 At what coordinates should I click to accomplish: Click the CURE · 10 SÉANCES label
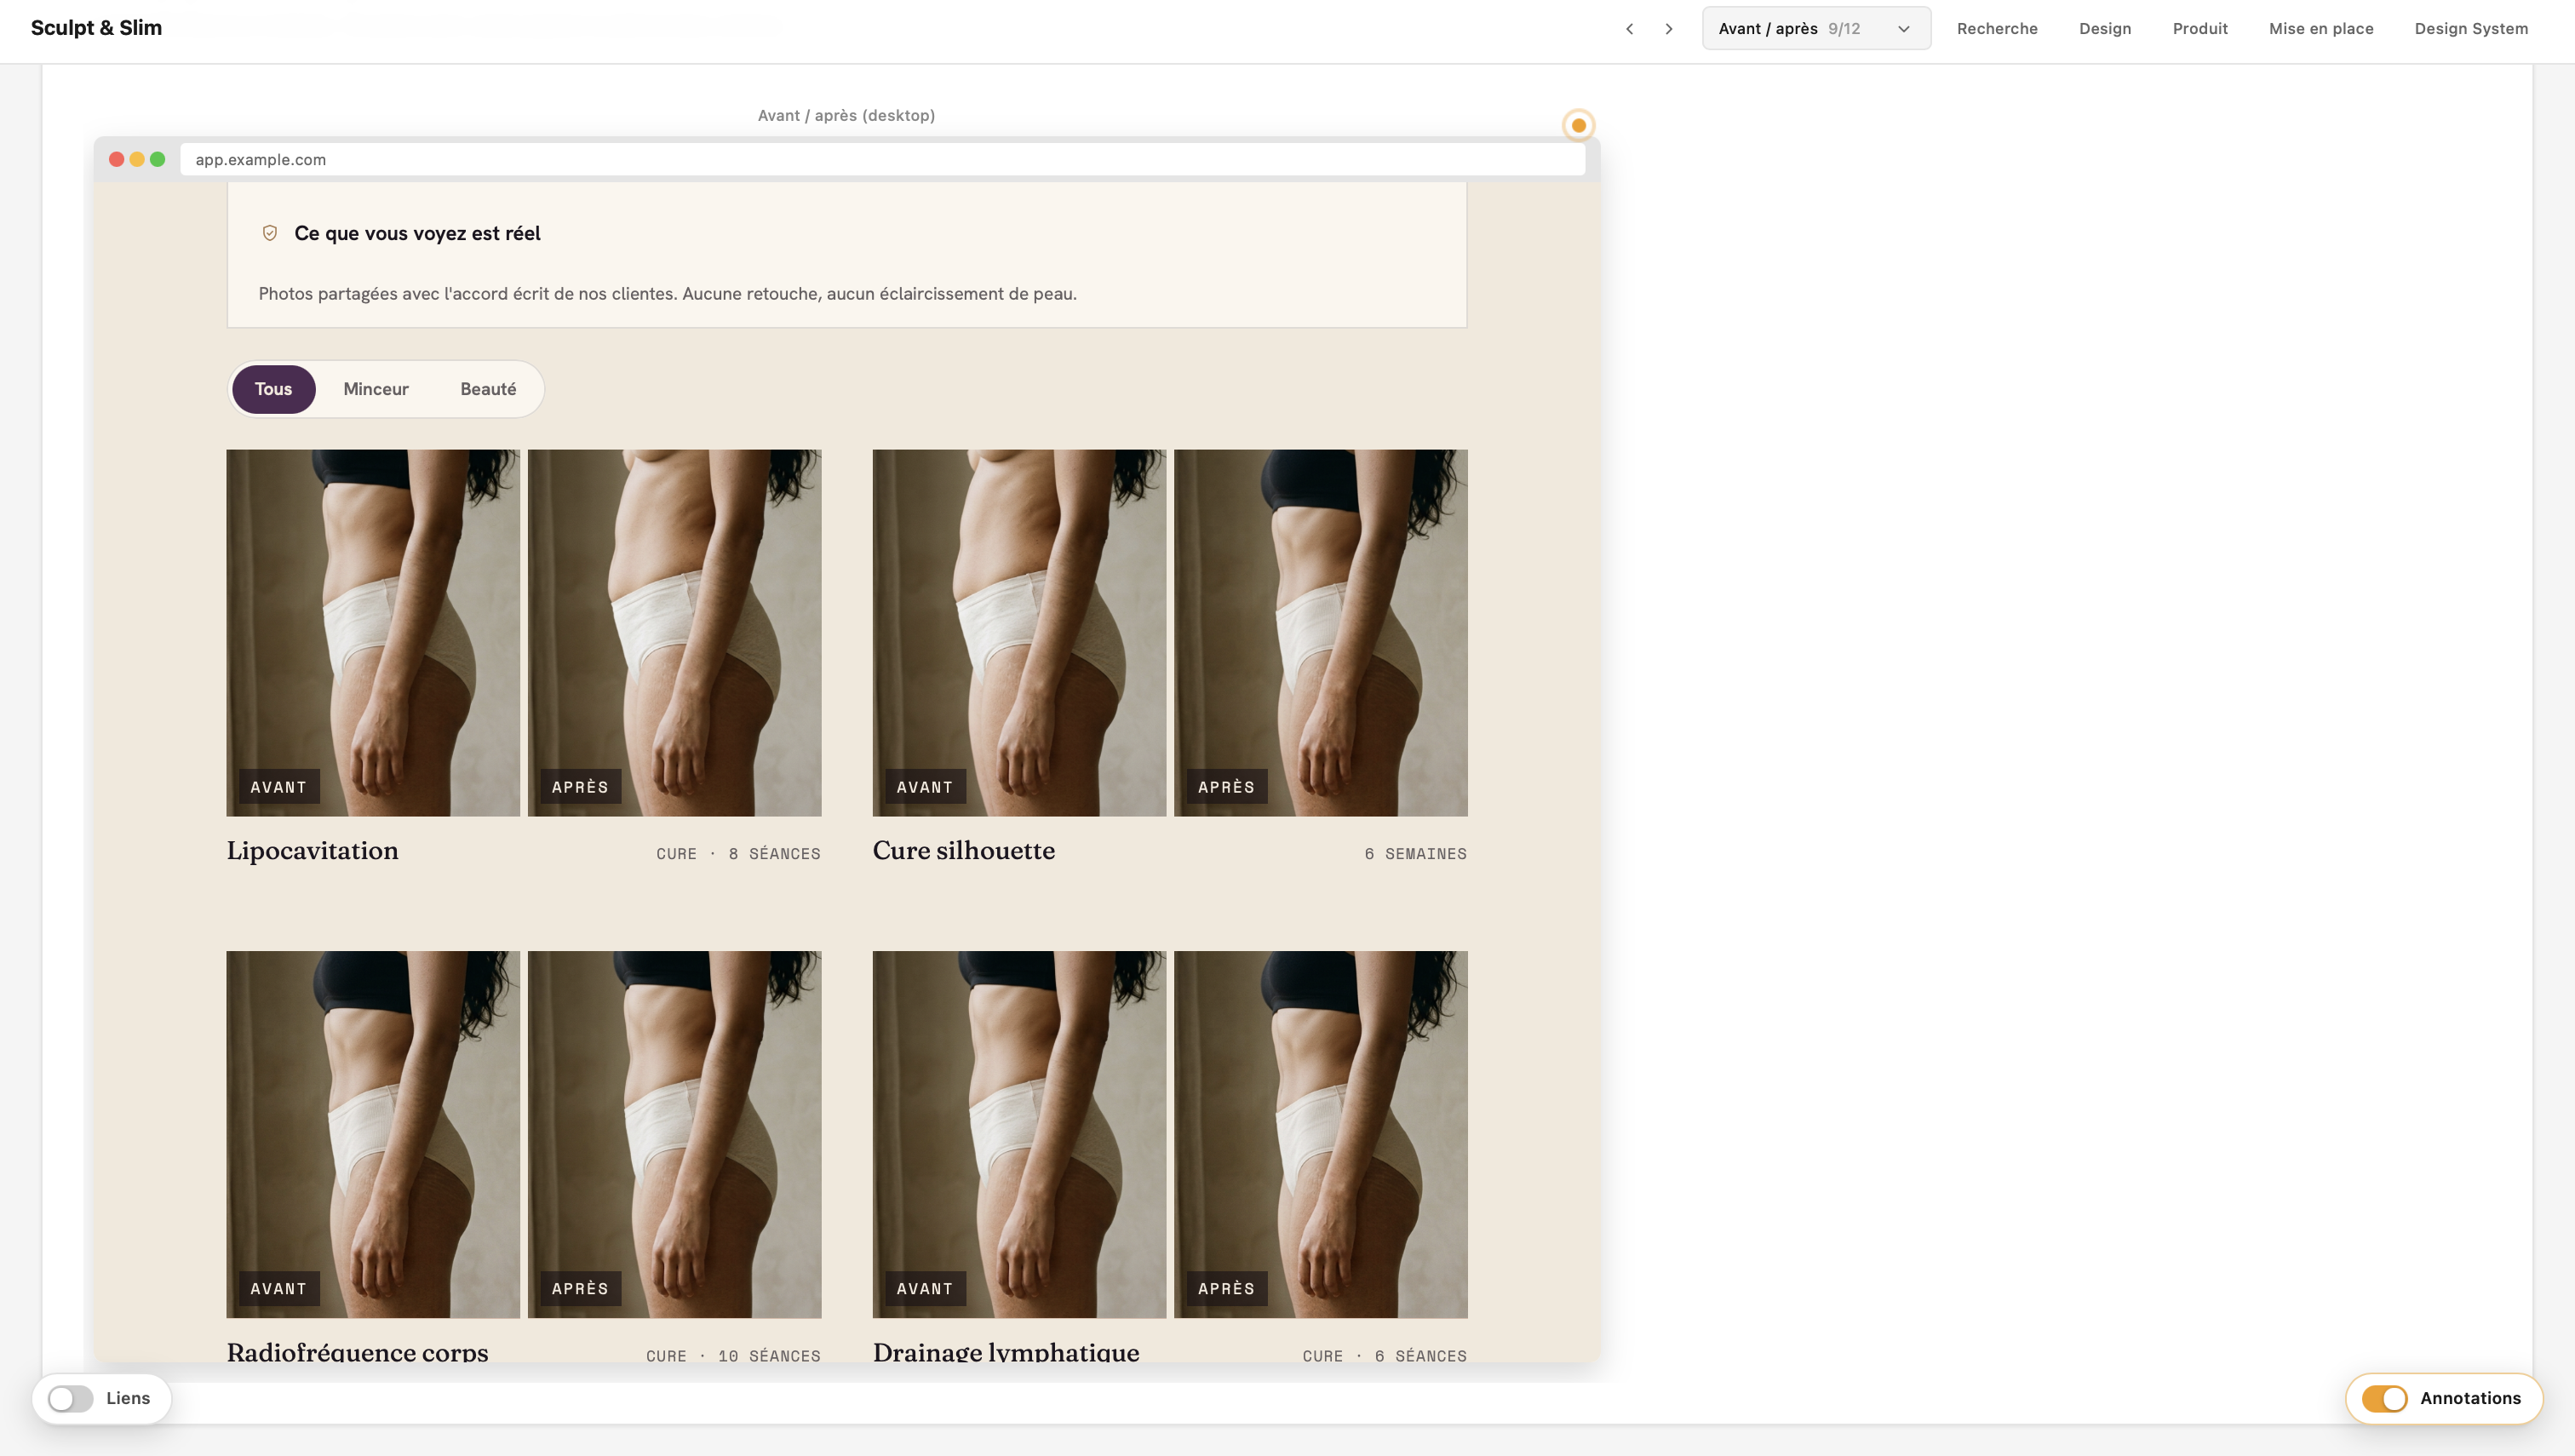coord(733,1356)
